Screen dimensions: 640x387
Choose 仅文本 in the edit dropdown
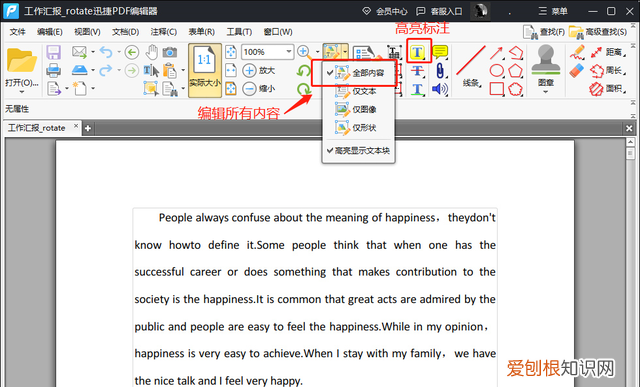point(358,91)
